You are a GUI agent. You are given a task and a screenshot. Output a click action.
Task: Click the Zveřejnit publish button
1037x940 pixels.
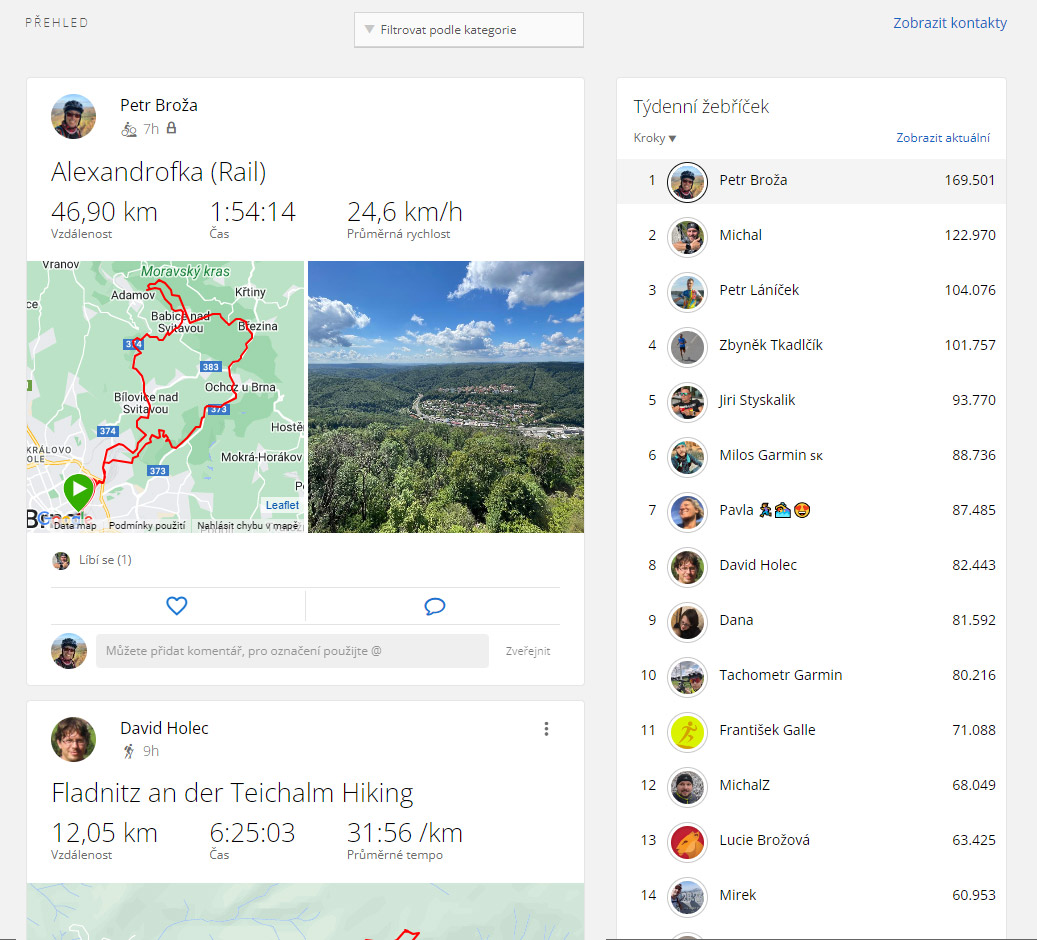point(528,651)
